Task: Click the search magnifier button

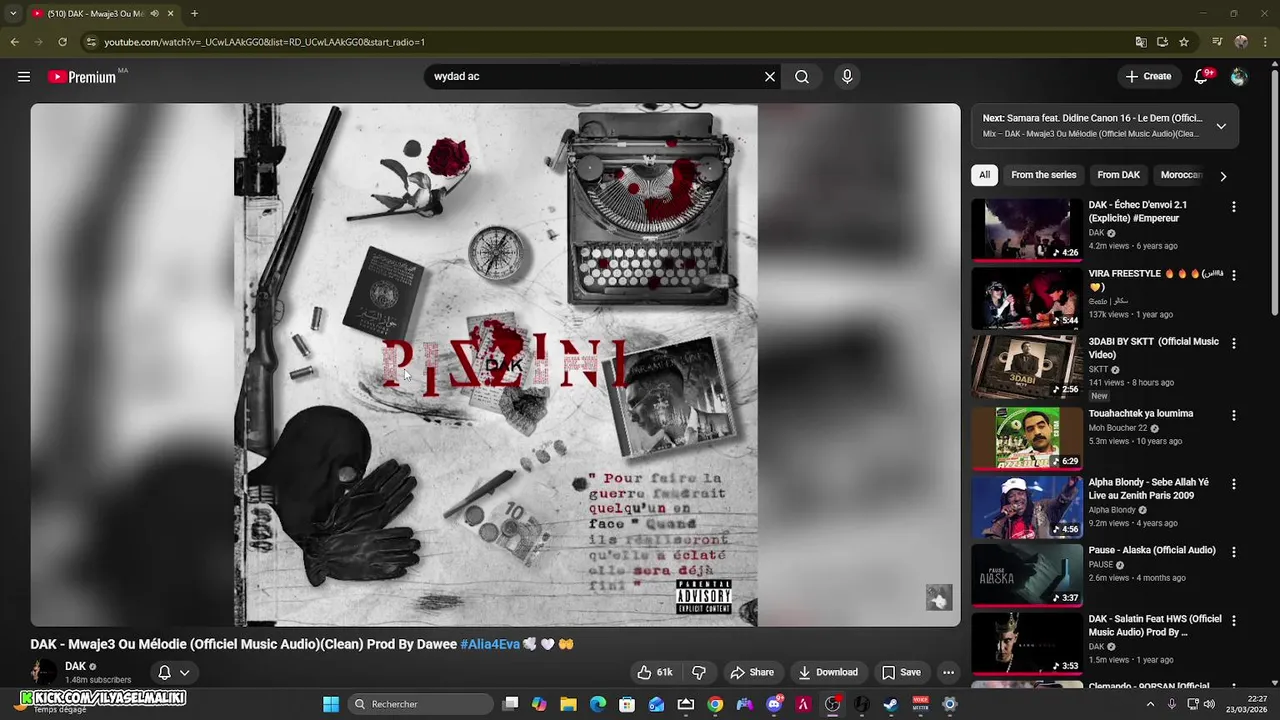Action: click(x=802, y=77)
